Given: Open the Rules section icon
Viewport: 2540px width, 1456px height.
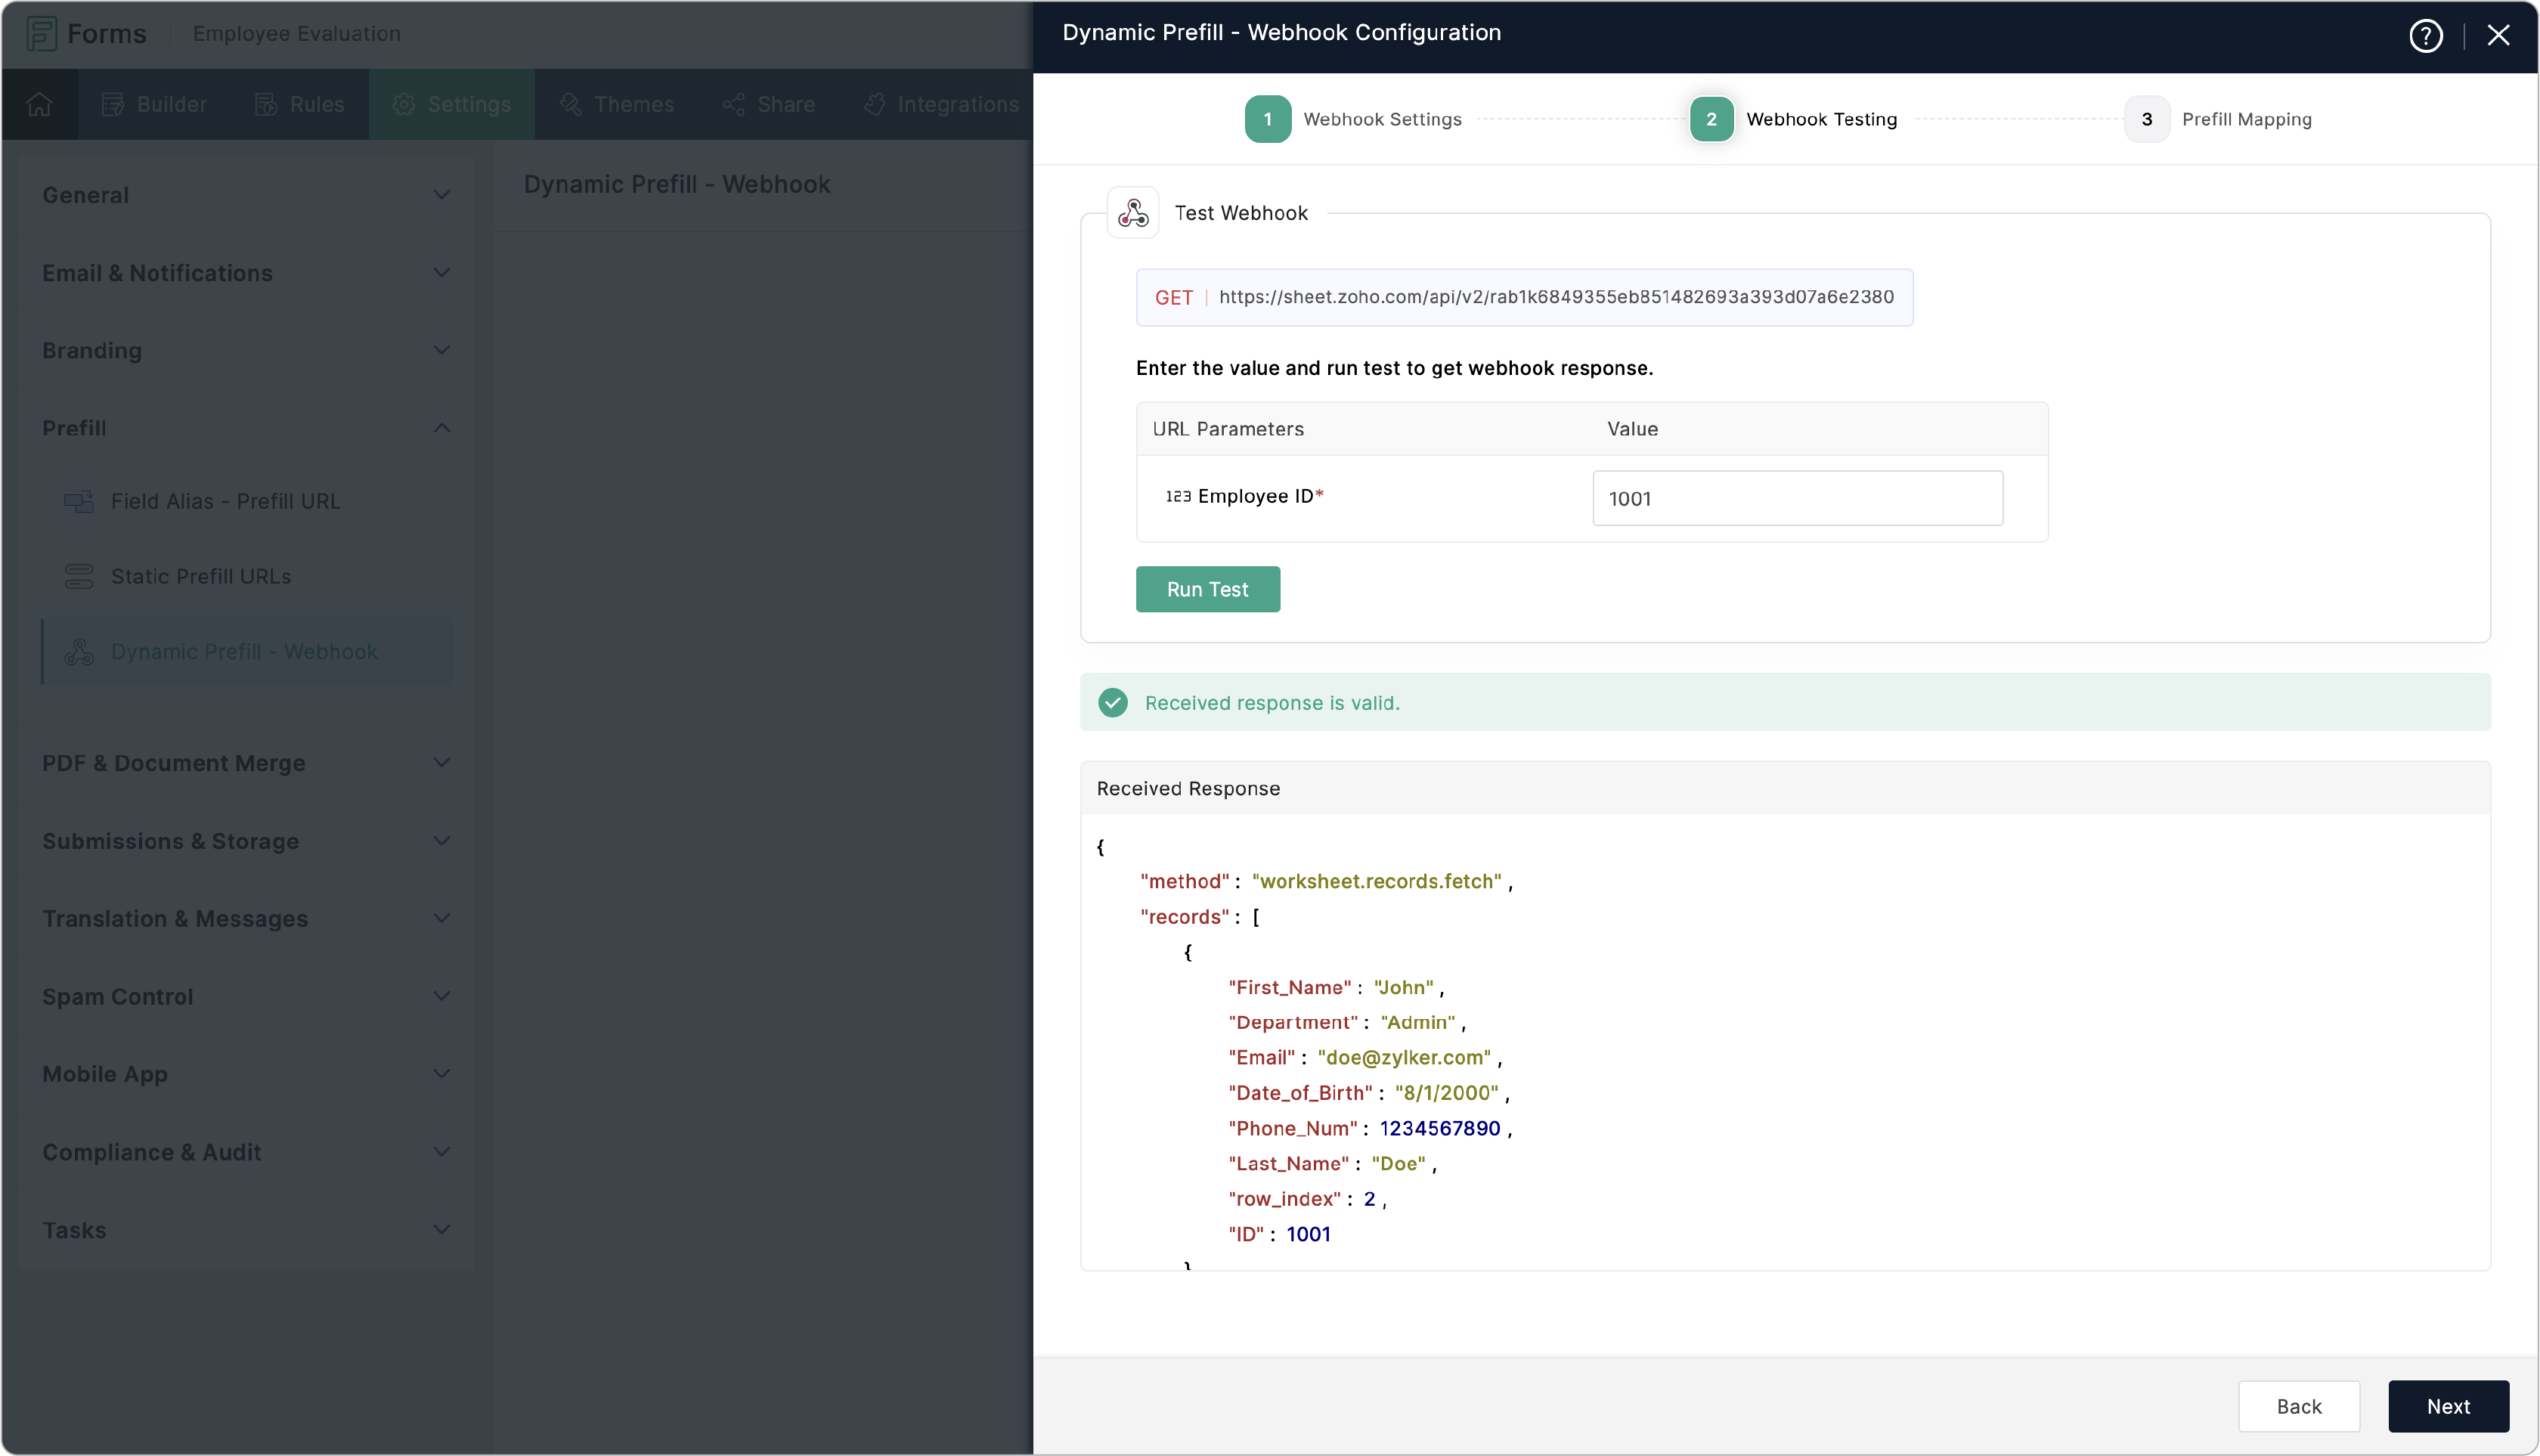Looking at the screenshot, I should coord(267,103).
